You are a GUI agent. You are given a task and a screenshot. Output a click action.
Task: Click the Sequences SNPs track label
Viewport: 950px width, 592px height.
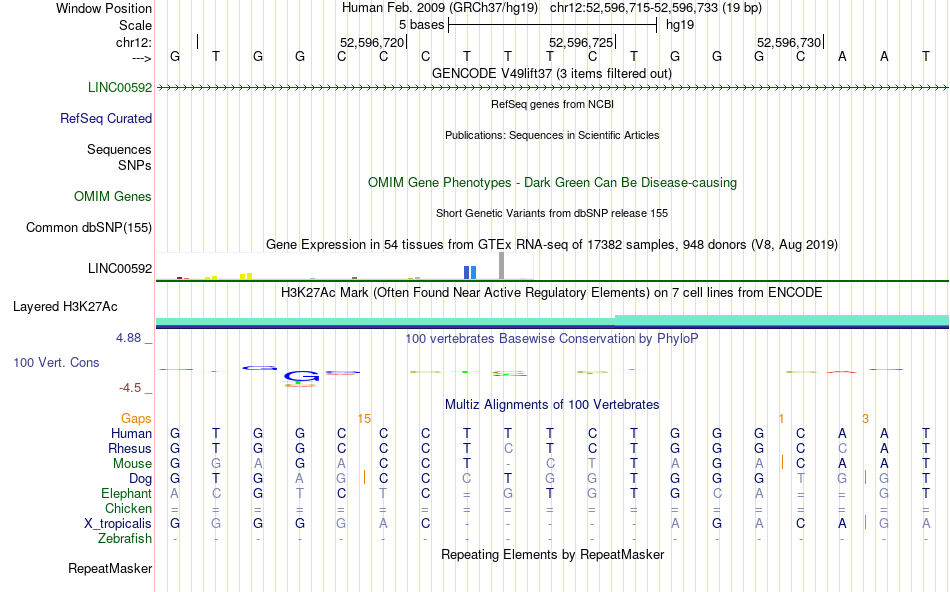click(119, 158)
